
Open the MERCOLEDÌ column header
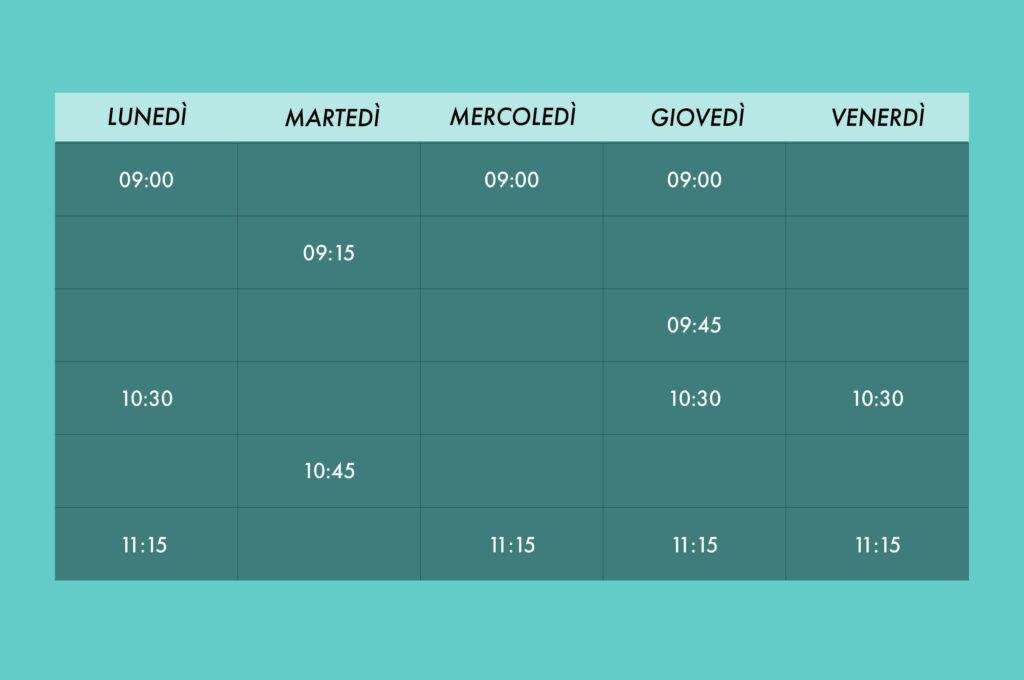pyautogui.click(x=513, y=116)
